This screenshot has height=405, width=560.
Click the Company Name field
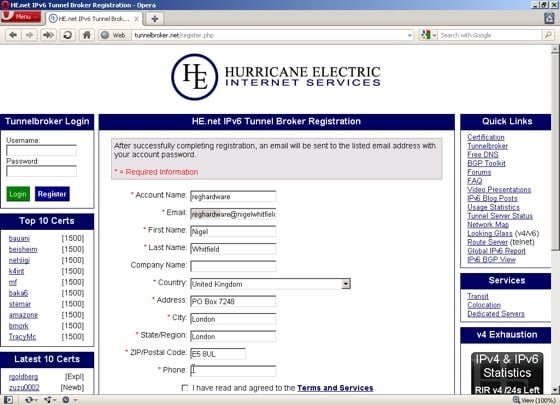233,266
